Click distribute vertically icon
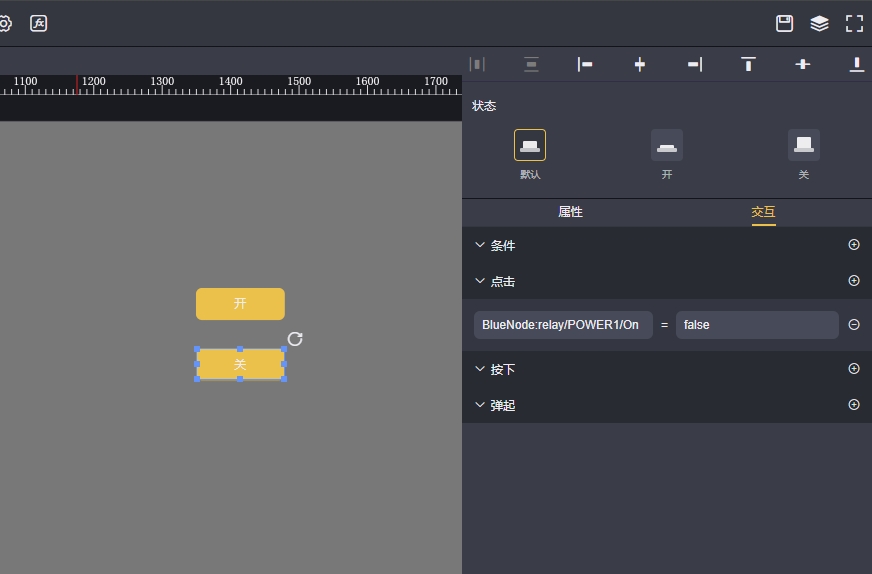Screen dimensions: 872x574 pos(531,65)
